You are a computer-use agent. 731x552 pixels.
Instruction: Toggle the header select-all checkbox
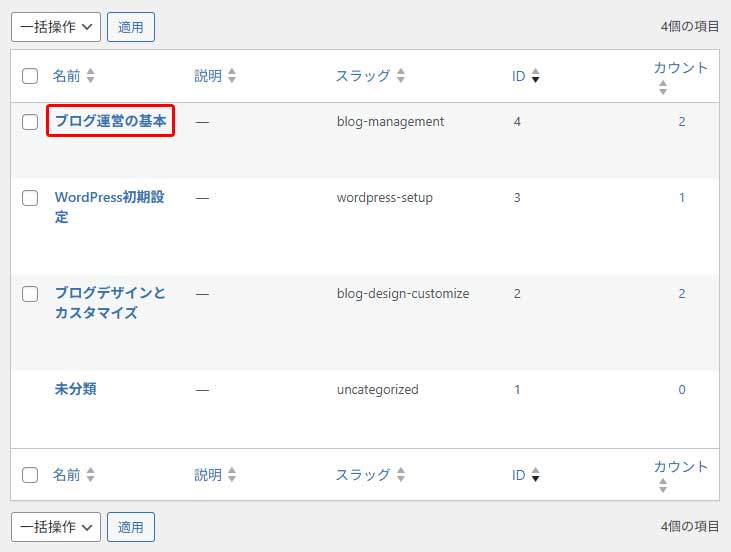click(30, 76)
